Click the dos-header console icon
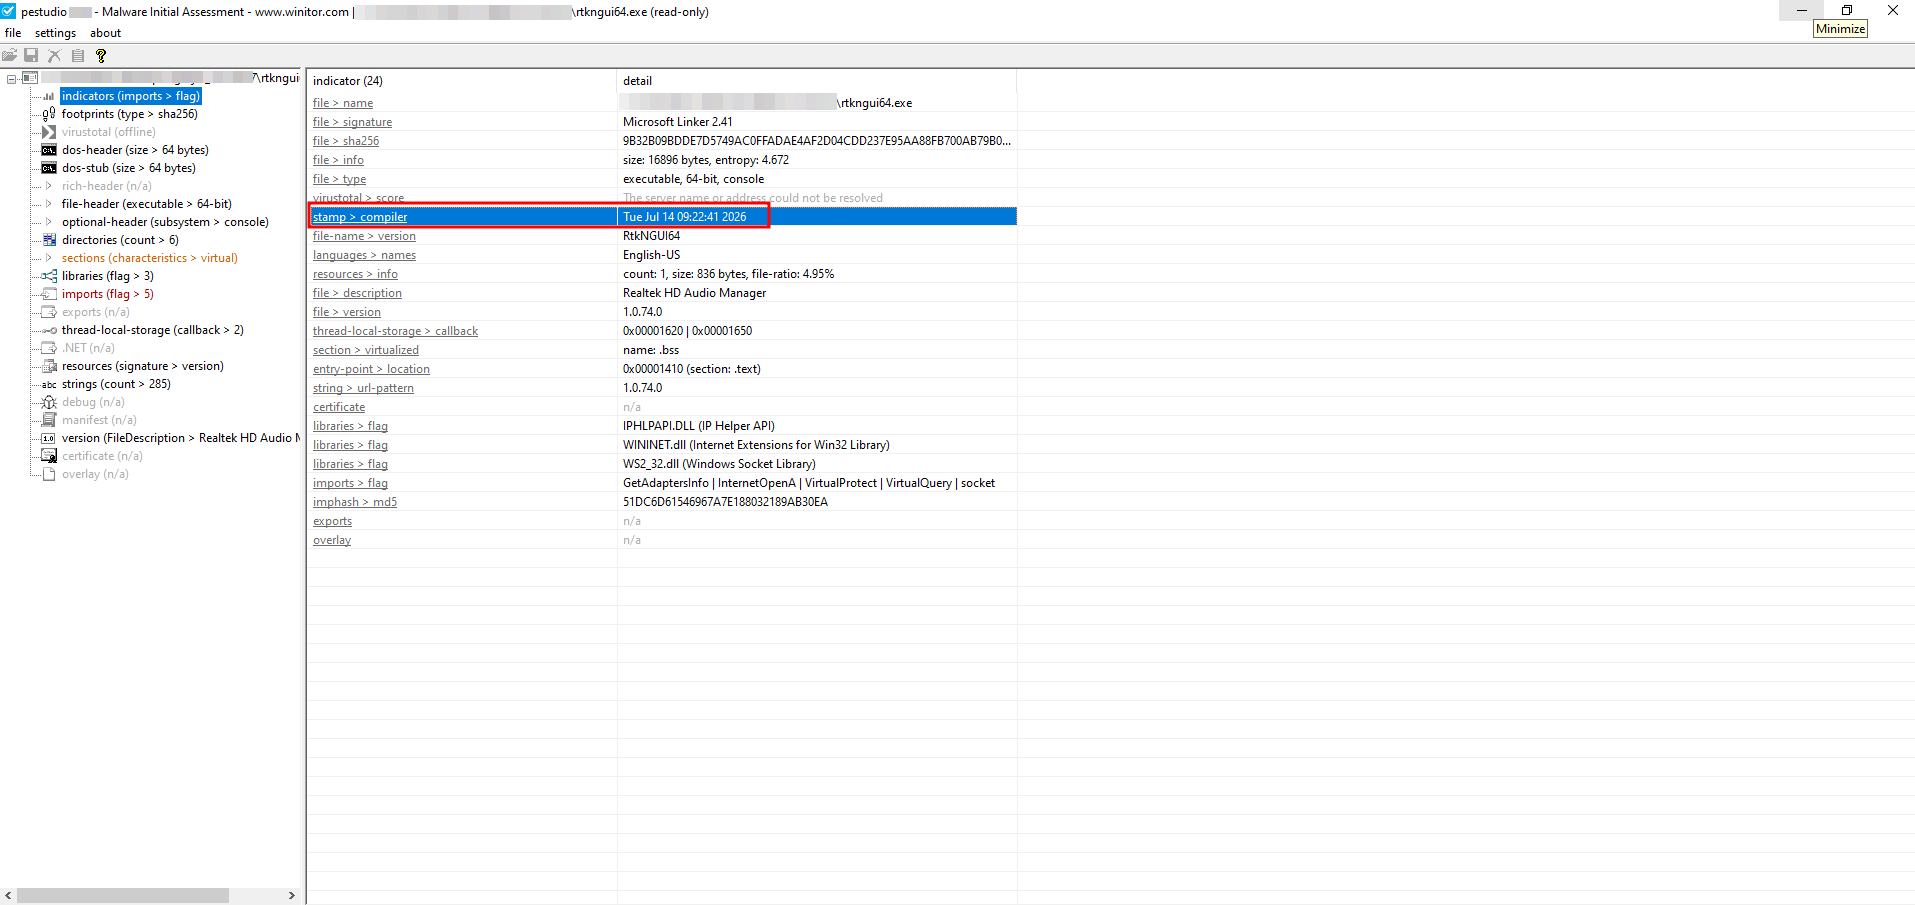 click(x=49, y=150)
